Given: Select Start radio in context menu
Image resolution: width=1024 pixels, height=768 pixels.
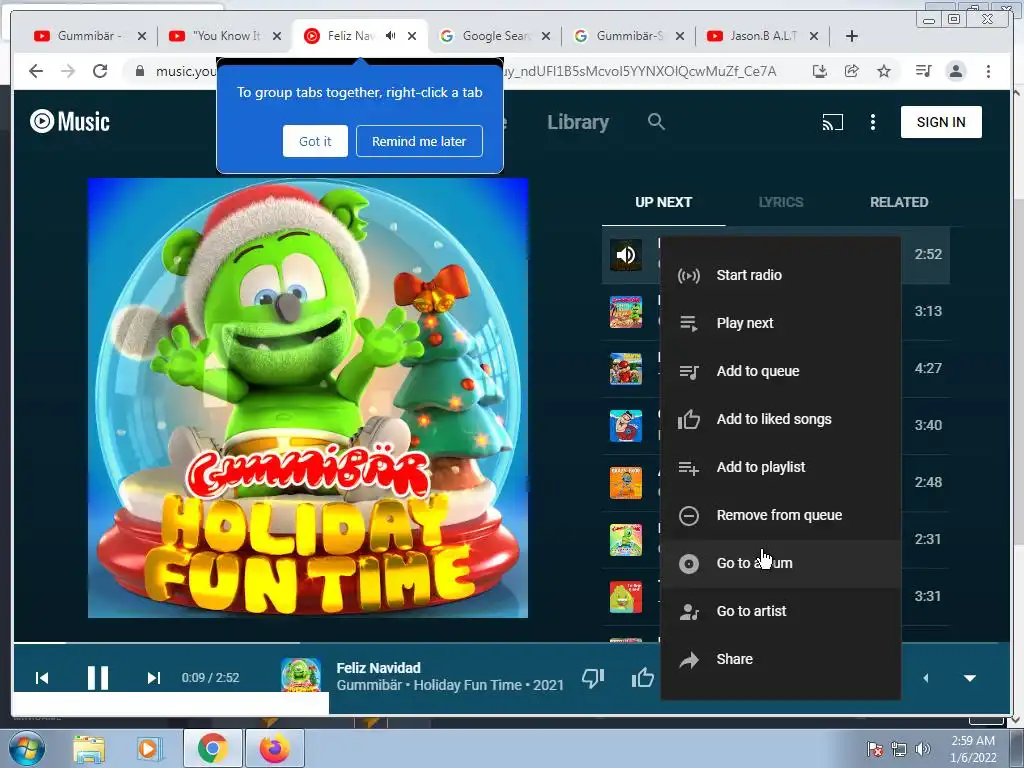Looking at the screenshot, I should pos(780,275).
